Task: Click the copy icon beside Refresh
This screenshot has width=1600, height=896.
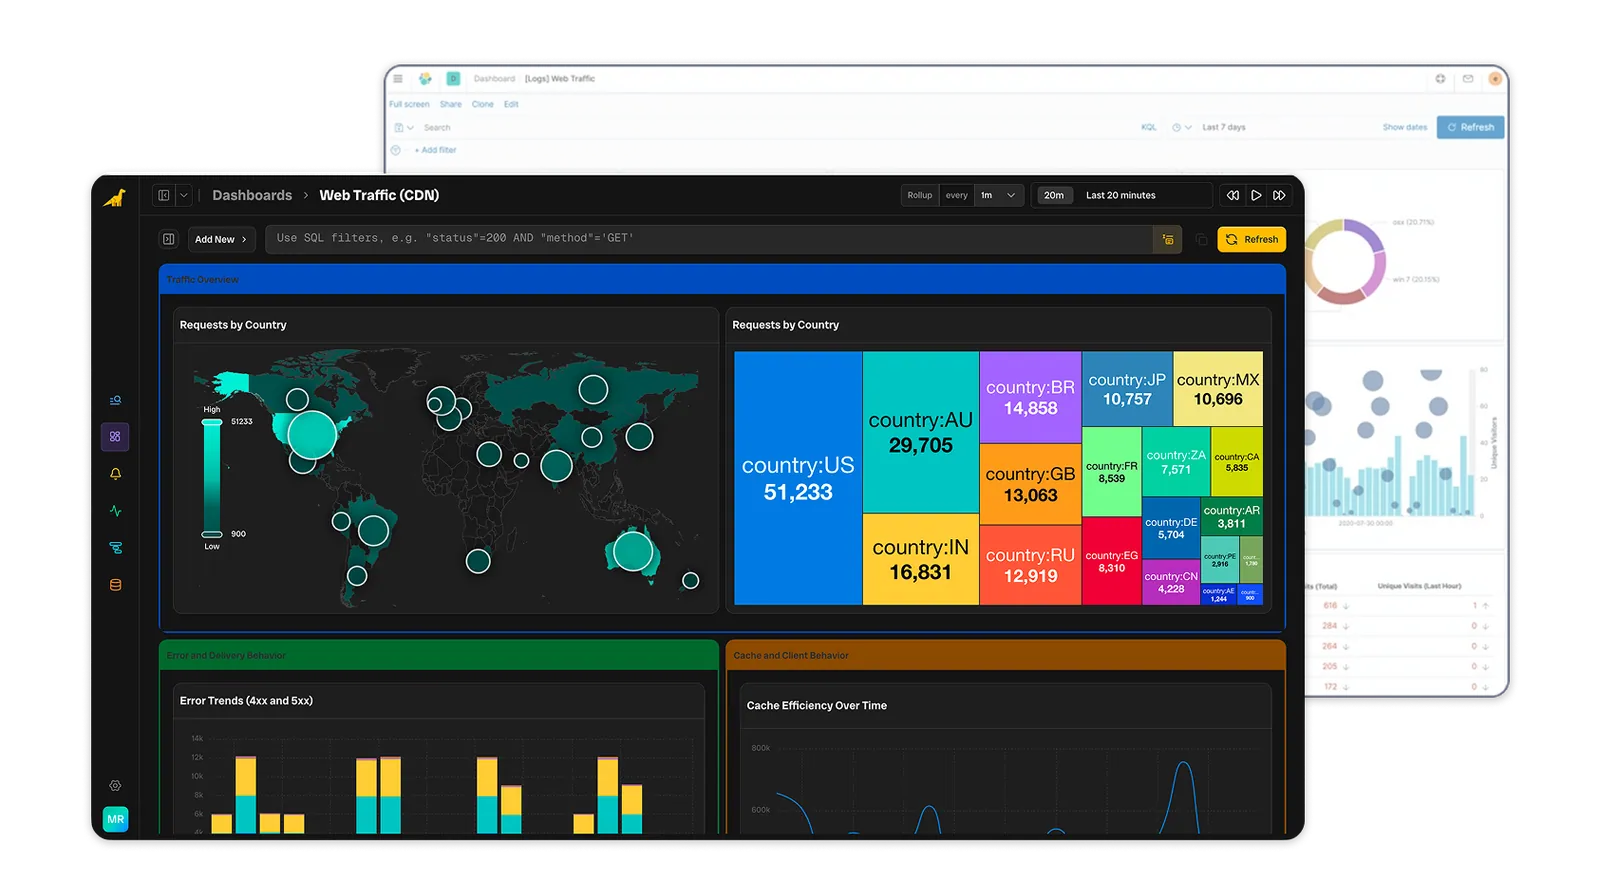Action: point(1201,240)
